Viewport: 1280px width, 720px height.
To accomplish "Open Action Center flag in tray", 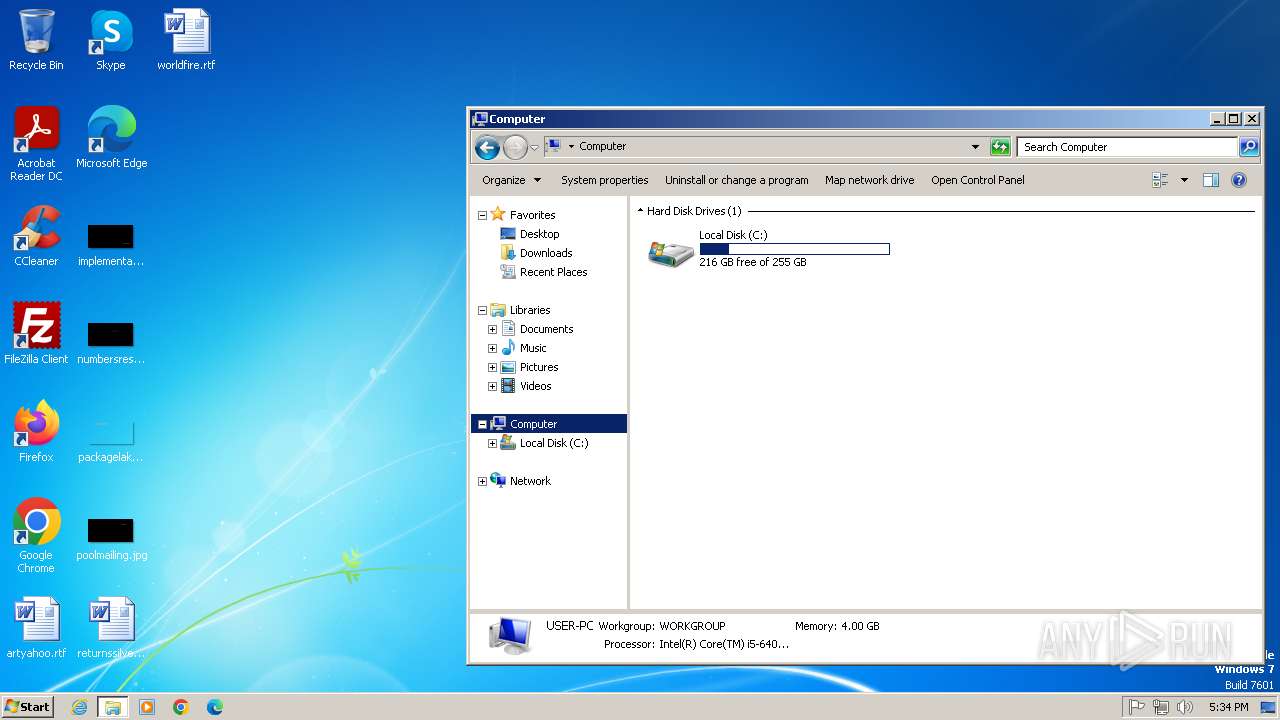I will [1136, 707].
